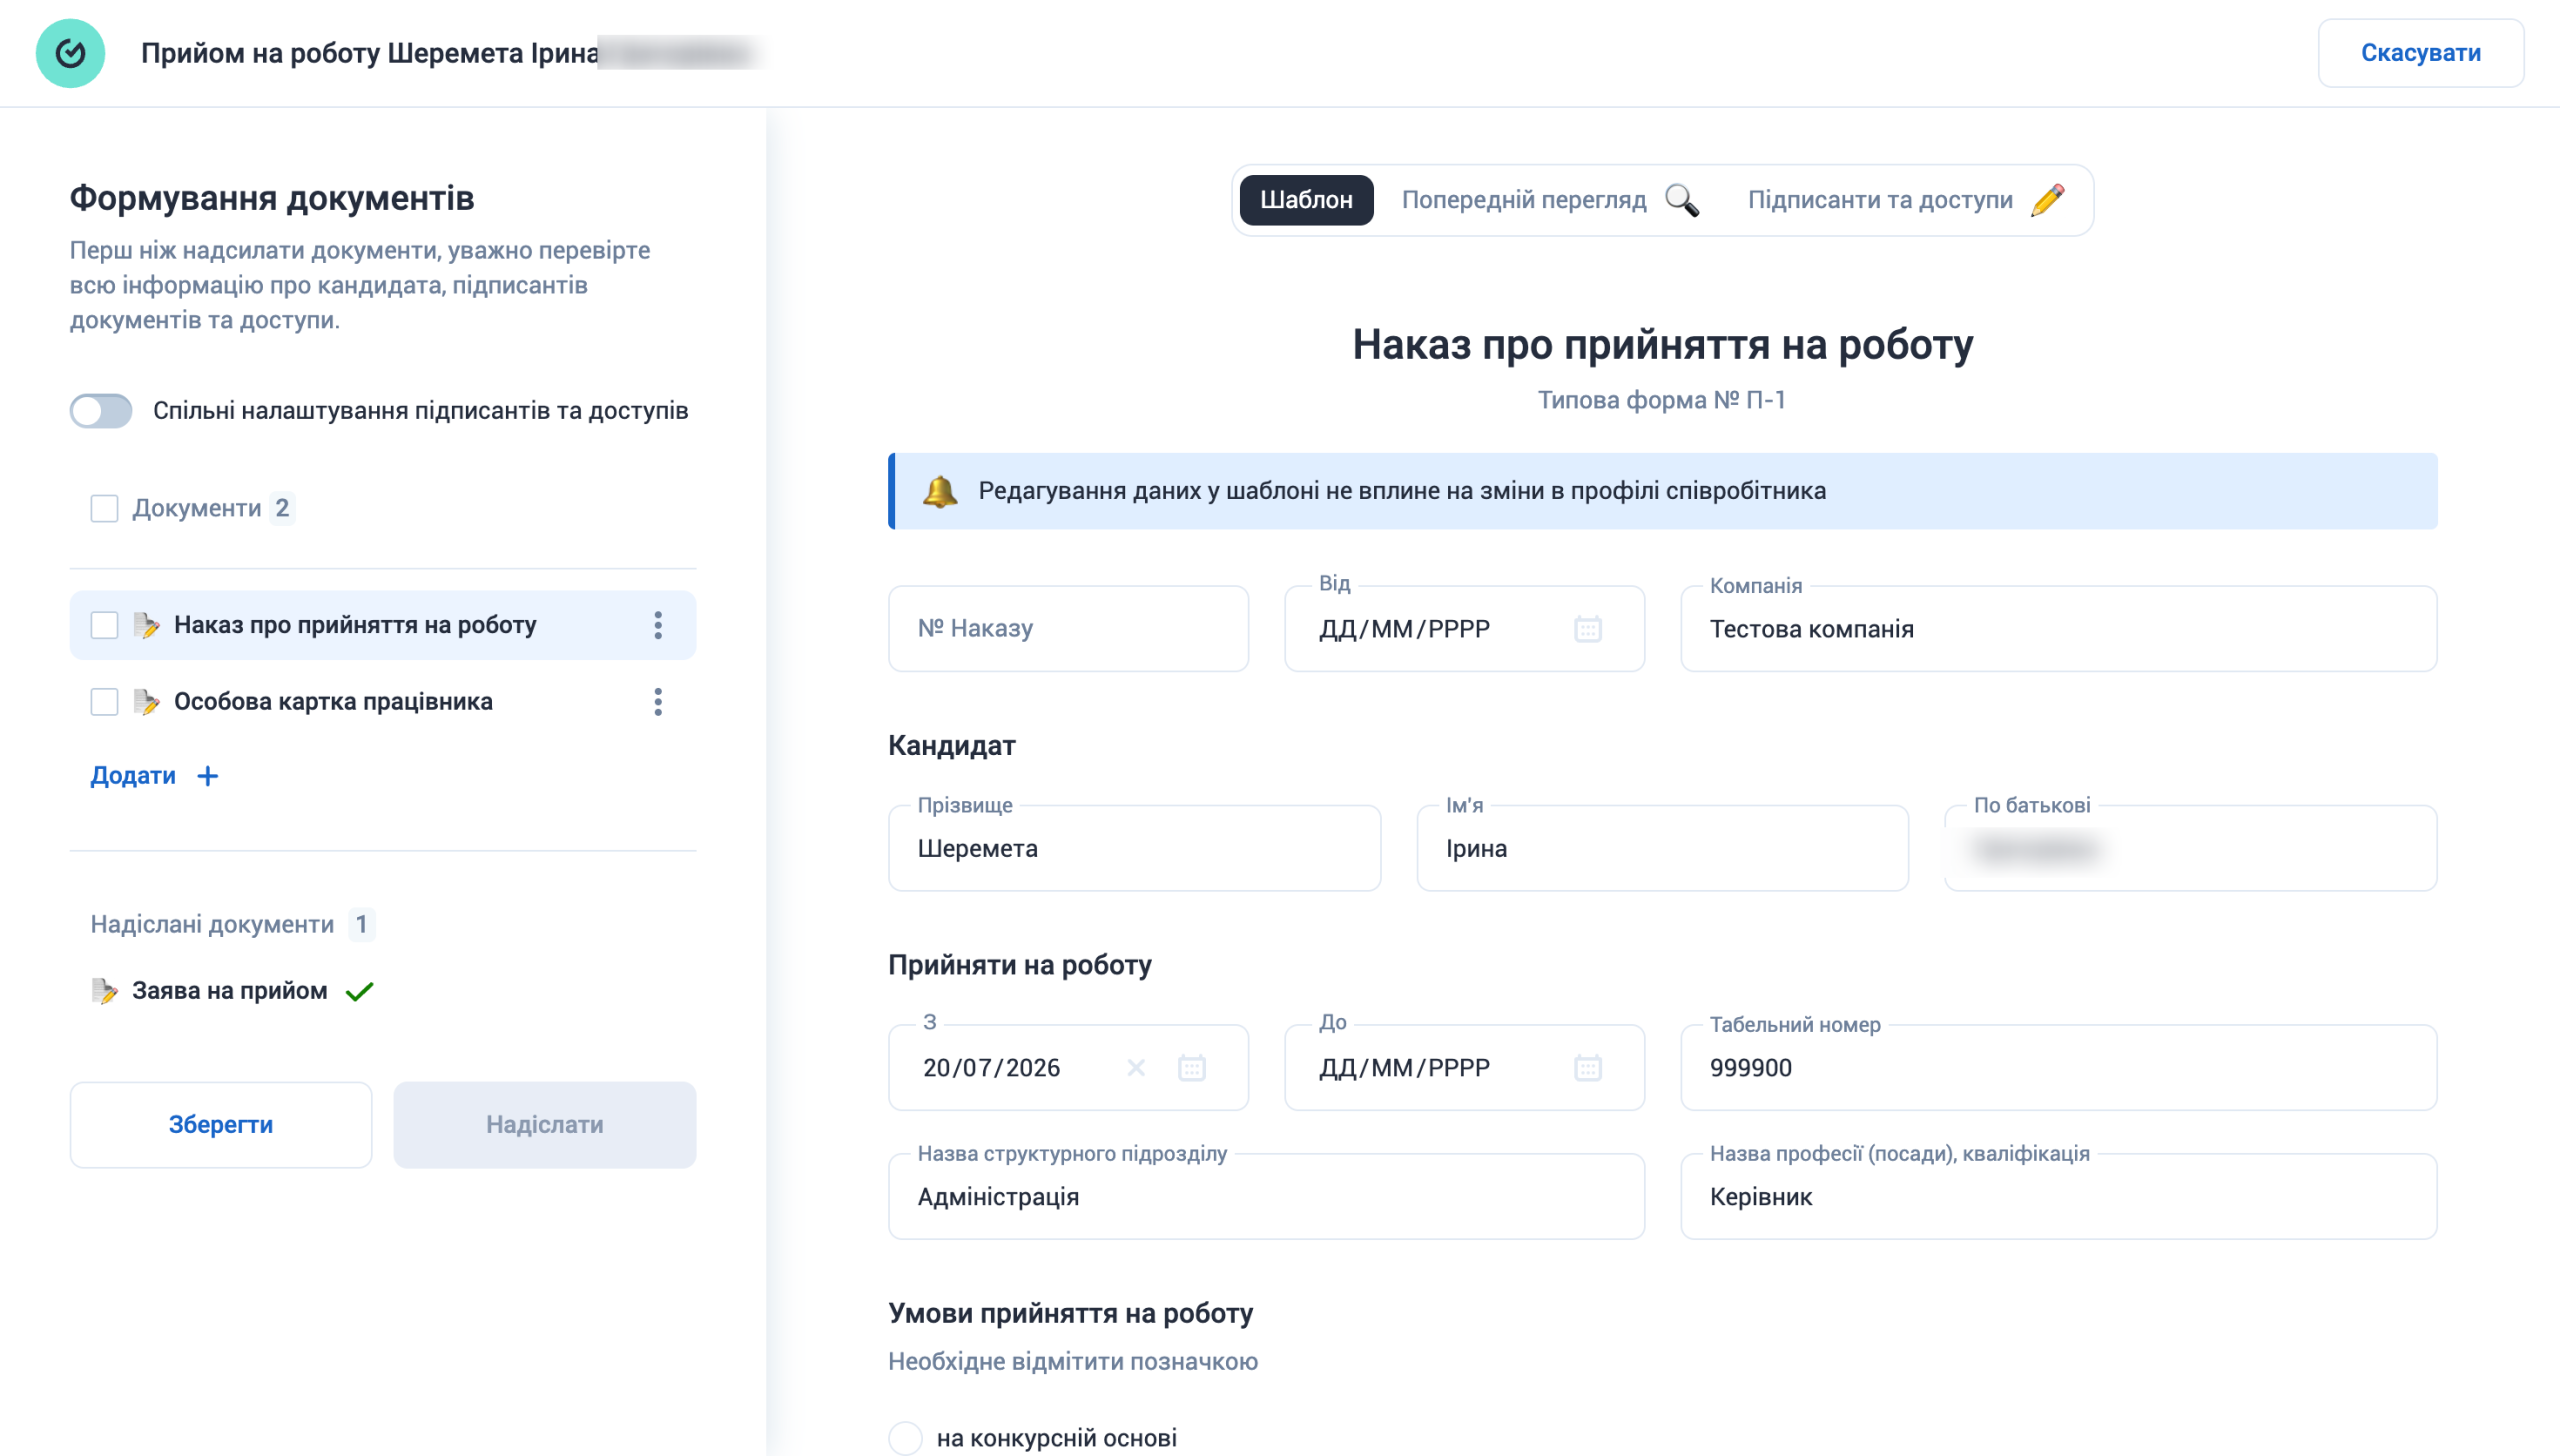
Task: Click the bell icon in the notice banner
Action: tap(940, 491)
